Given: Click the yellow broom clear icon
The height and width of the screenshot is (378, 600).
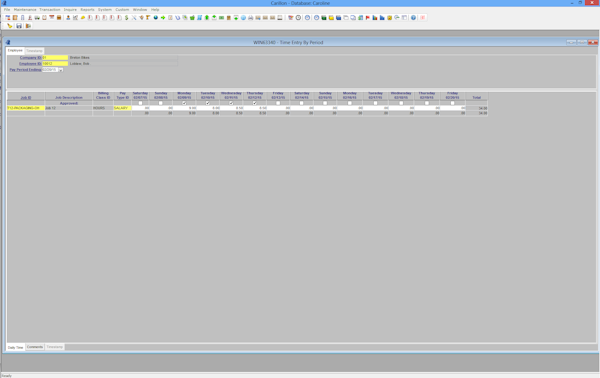Looking at the screenshot, I should [10, 26].
